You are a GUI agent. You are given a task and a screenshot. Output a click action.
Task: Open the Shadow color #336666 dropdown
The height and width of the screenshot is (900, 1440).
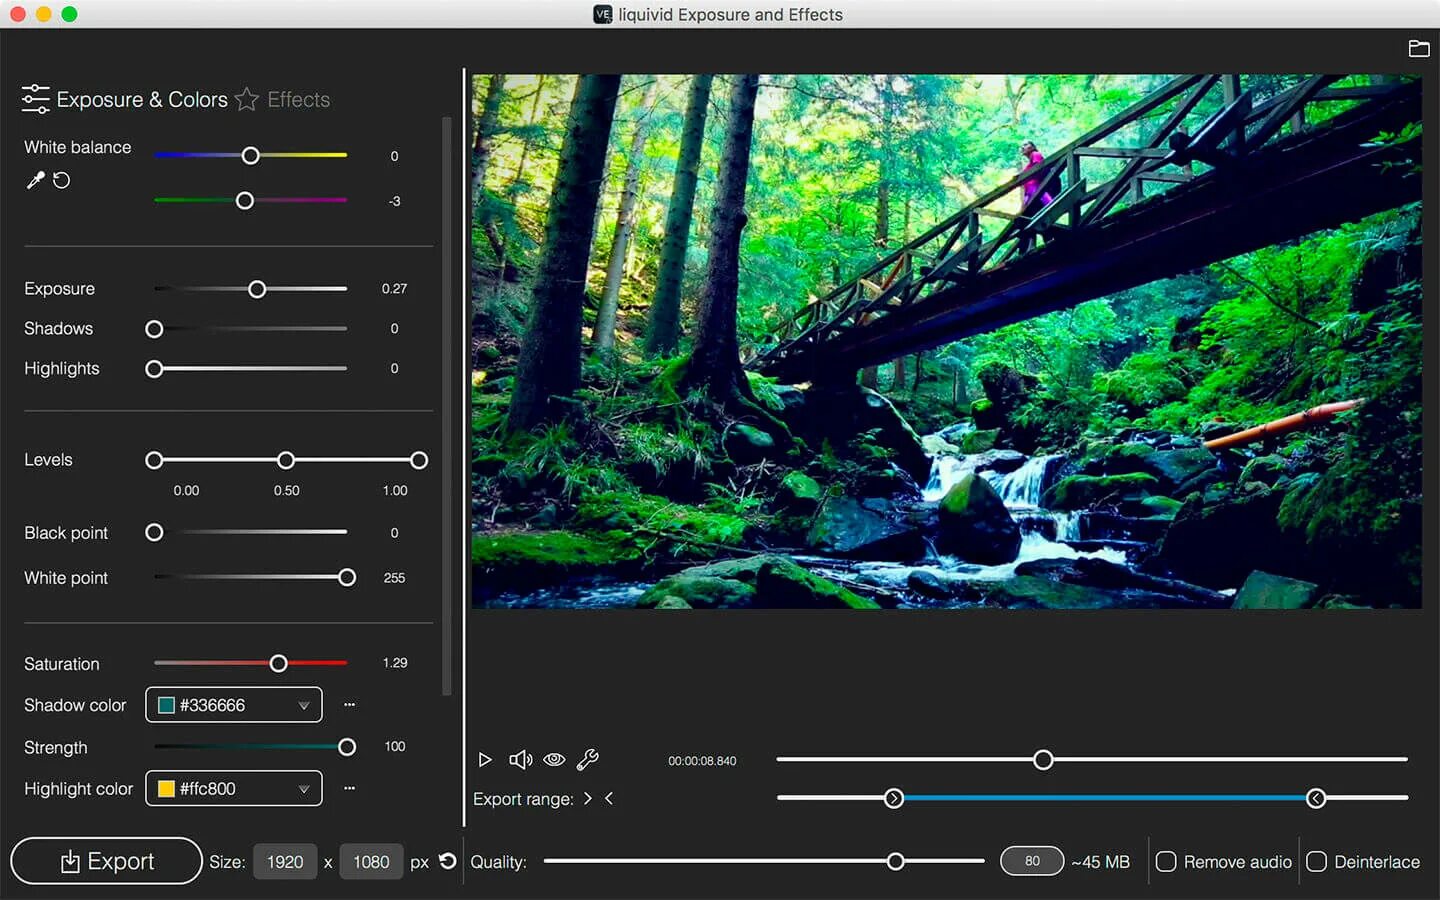pyautogui.click(x=234, y=705)
